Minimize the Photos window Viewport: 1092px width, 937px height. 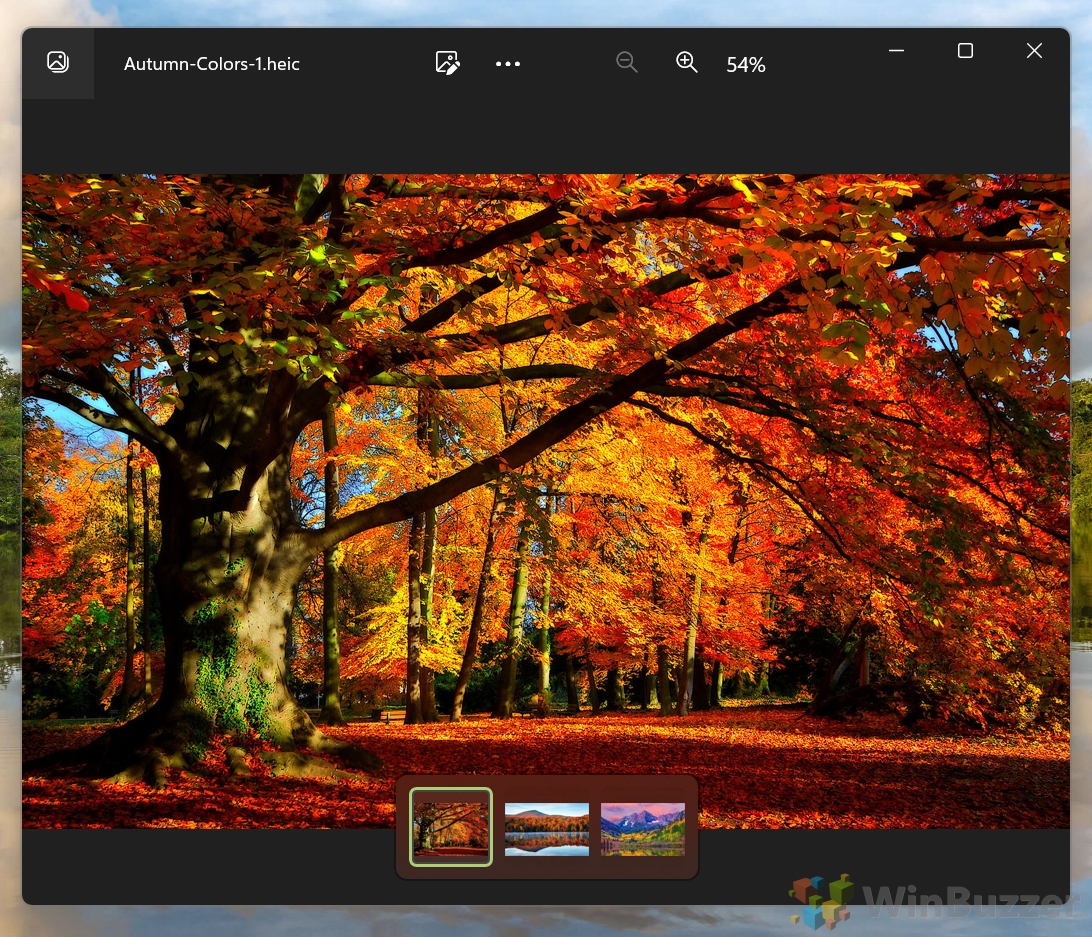click(896, 51)
